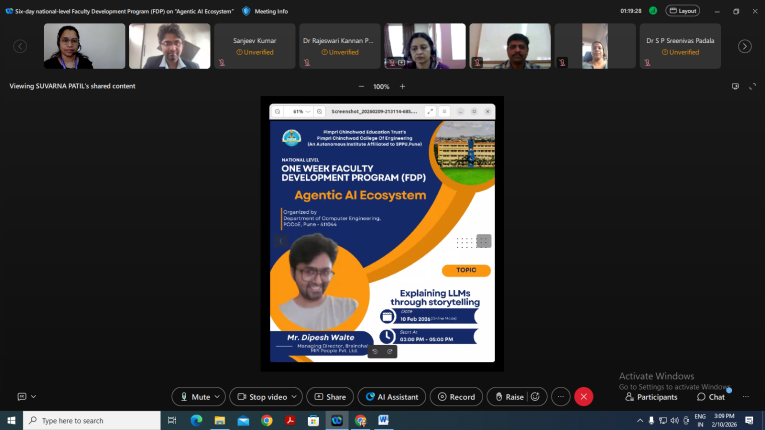This screenshot has width=765, height=430.
Task: Start recording with the Record button
Action: 455,397
